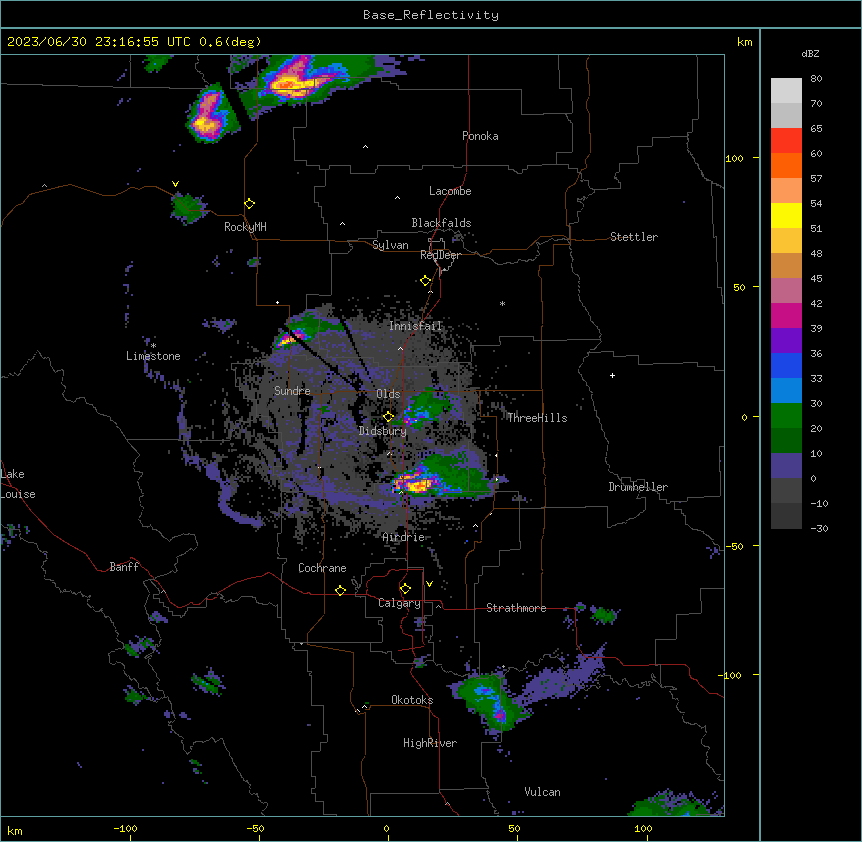Click the yellow diamond marker below Cochrane
This screenshot has height=842, width=862.
pyautogui.click(x=340, y=590)
